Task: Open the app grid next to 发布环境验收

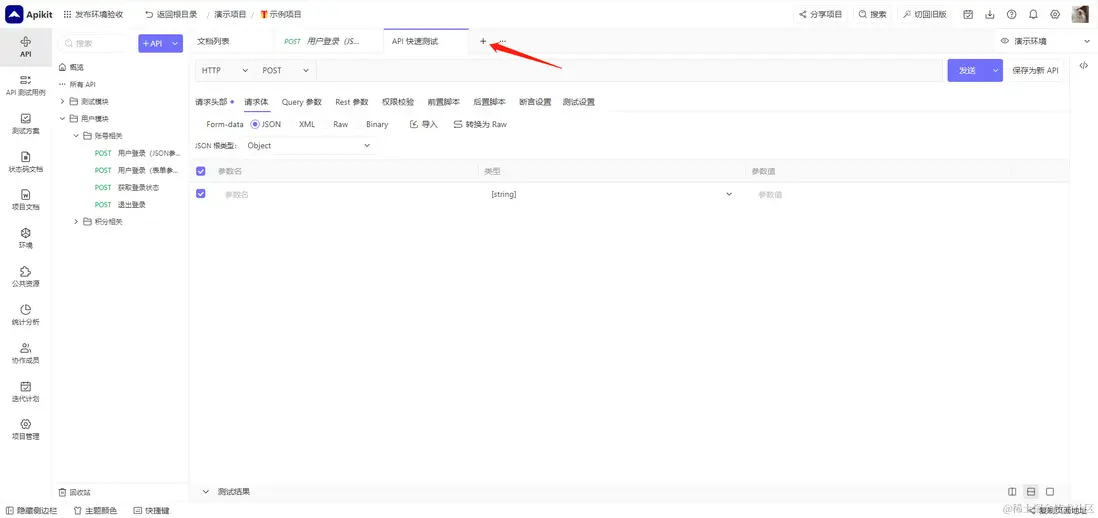Action: (67, 14)
